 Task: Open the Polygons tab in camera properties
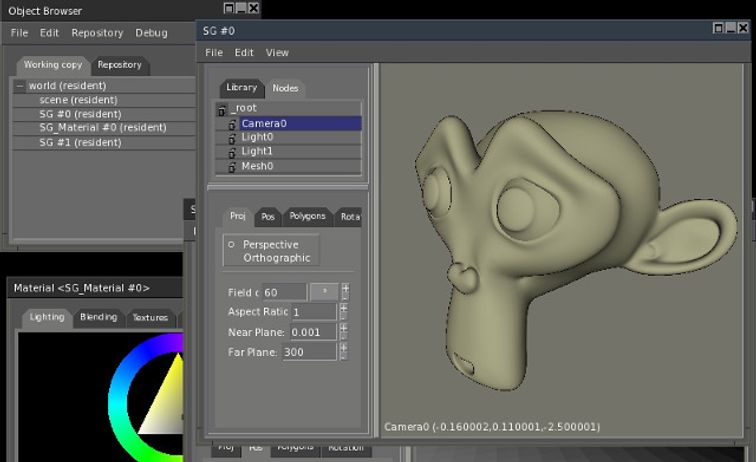tap(307, 216)
